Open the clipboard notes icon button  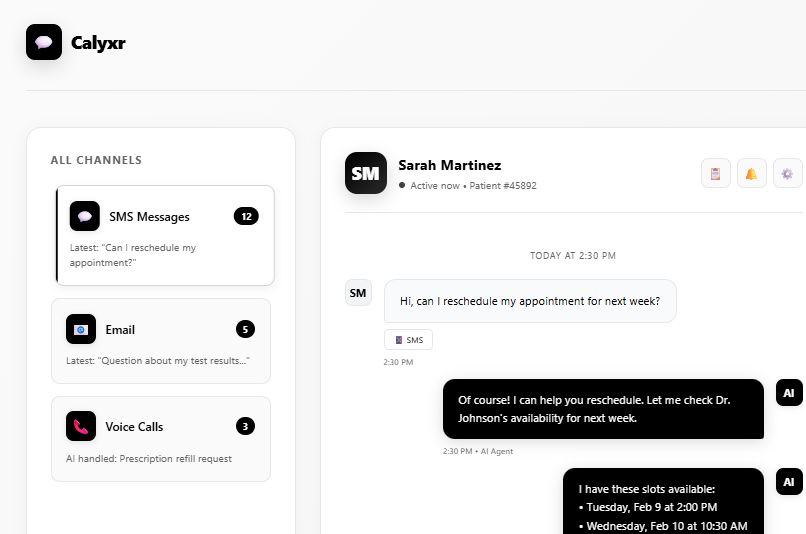[716, 173]
